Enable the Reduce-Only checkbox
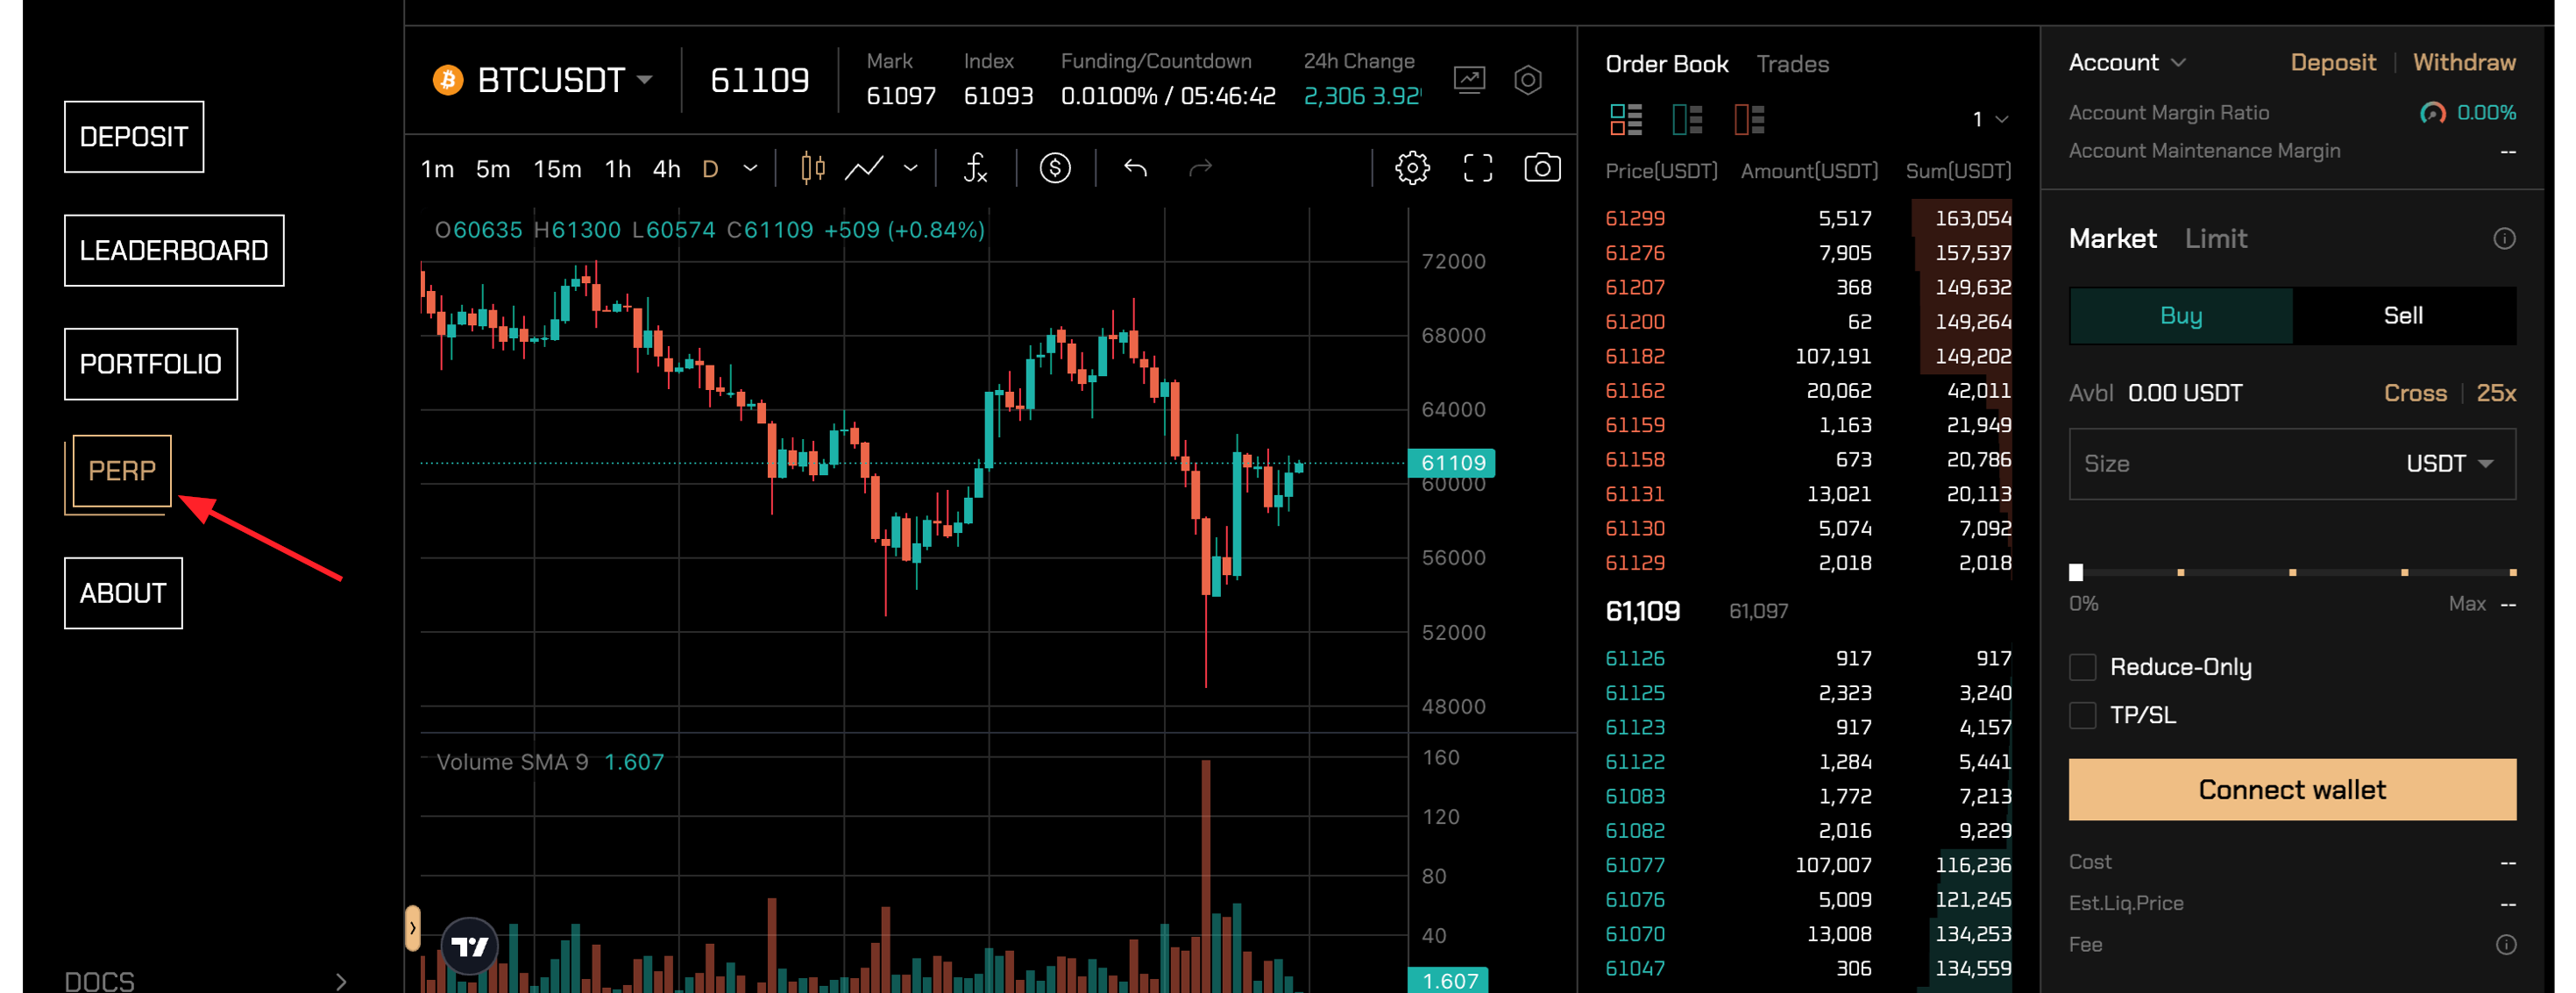This screenshot has width=2576, height=993. 2082,667
